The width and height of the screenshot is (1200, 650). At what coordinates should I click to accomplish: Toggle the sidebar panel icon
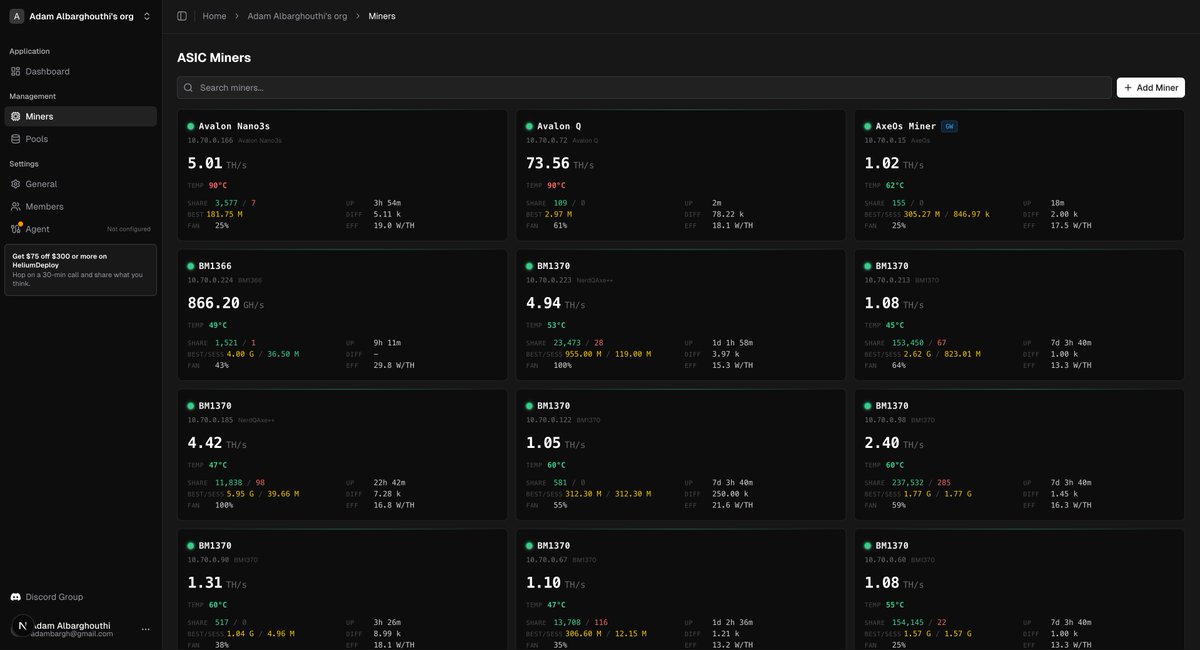click(181, 16)
